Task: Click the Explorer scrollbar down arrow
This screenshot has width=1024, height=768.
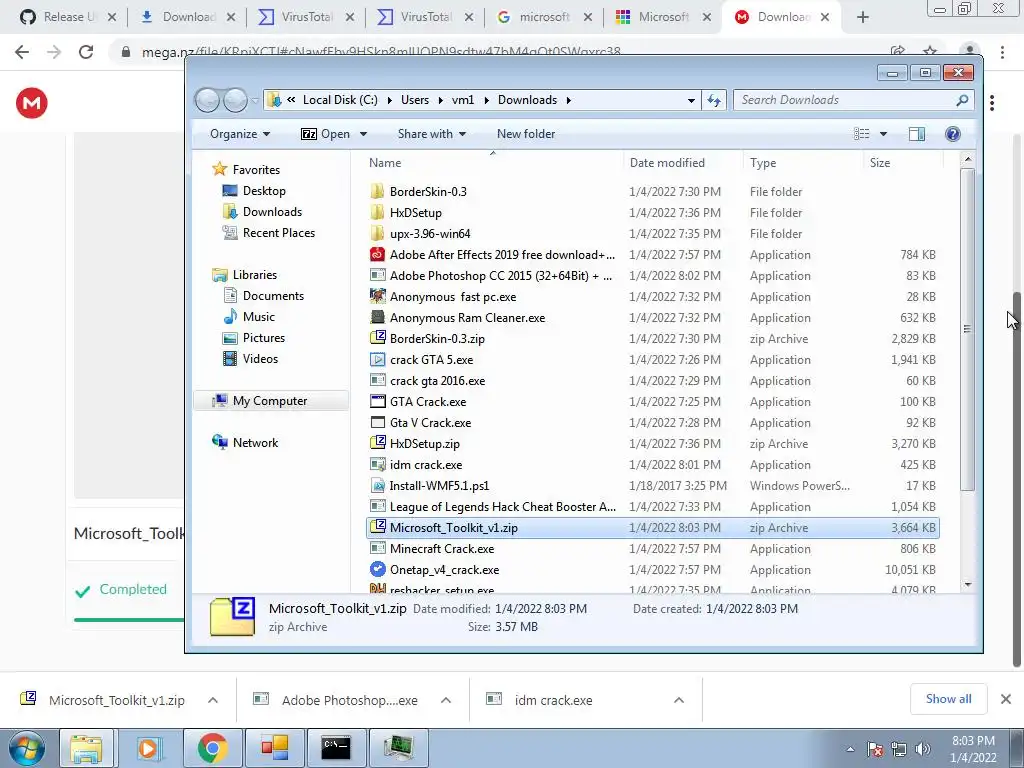Action: 967,585
